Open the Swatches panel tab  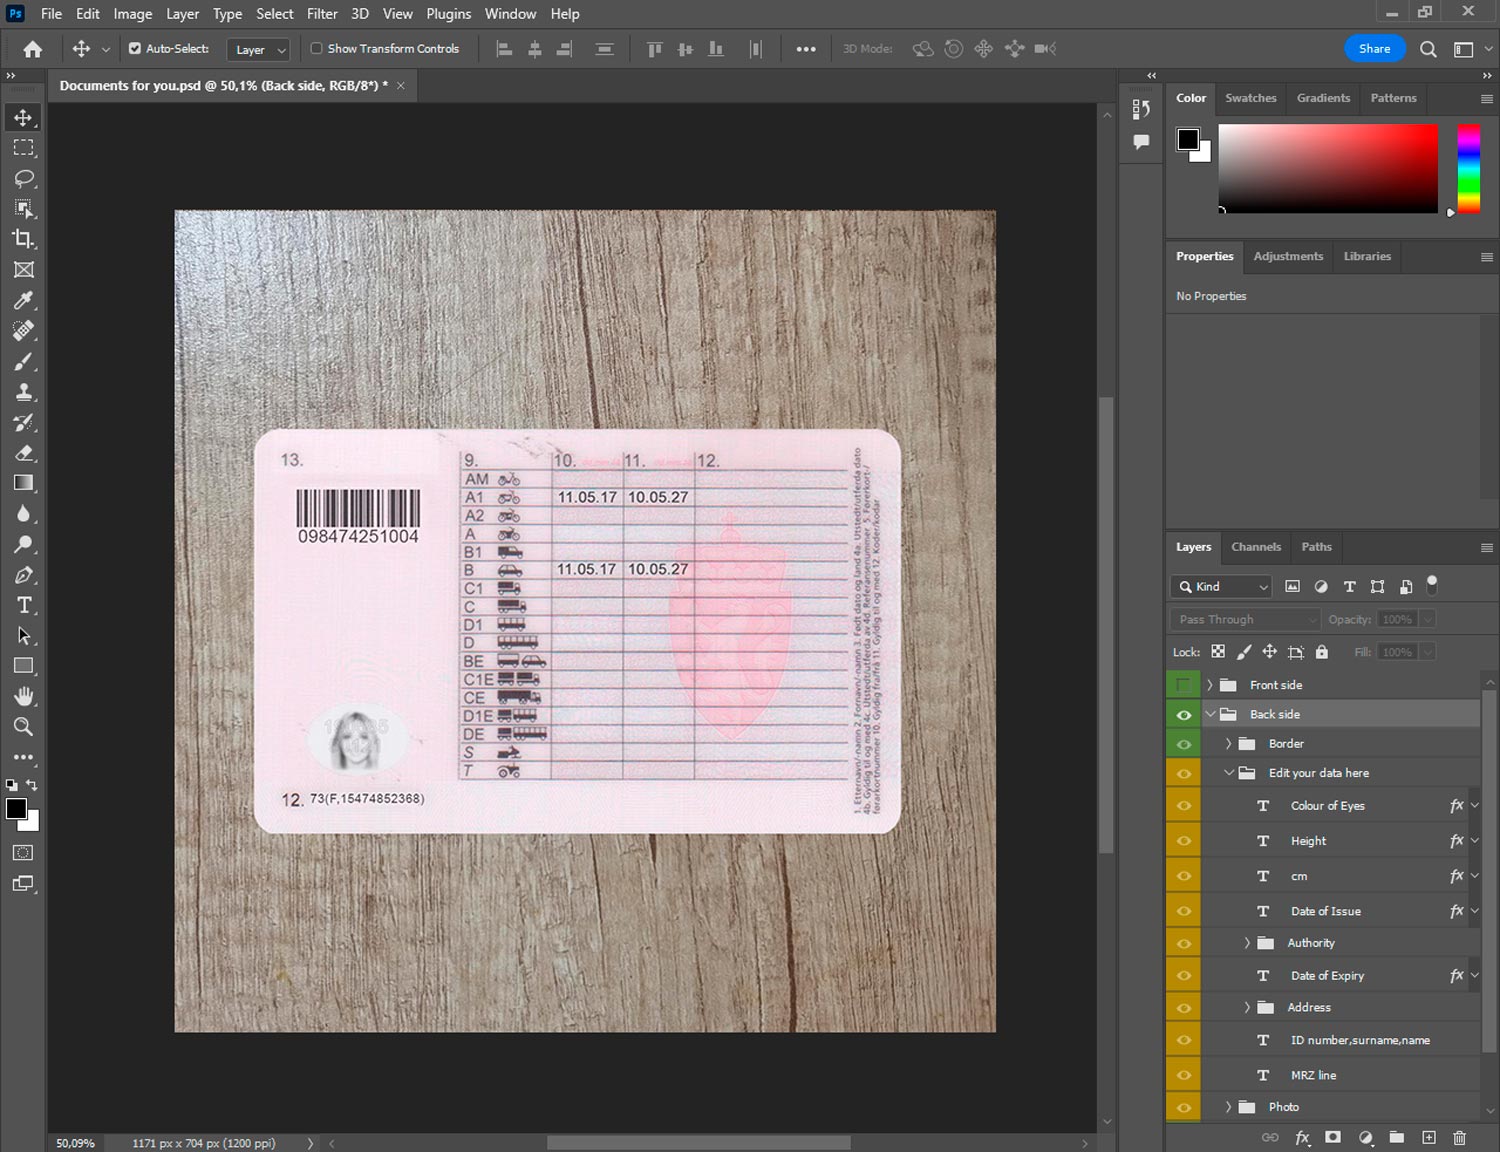click(x=1250, y=98)
